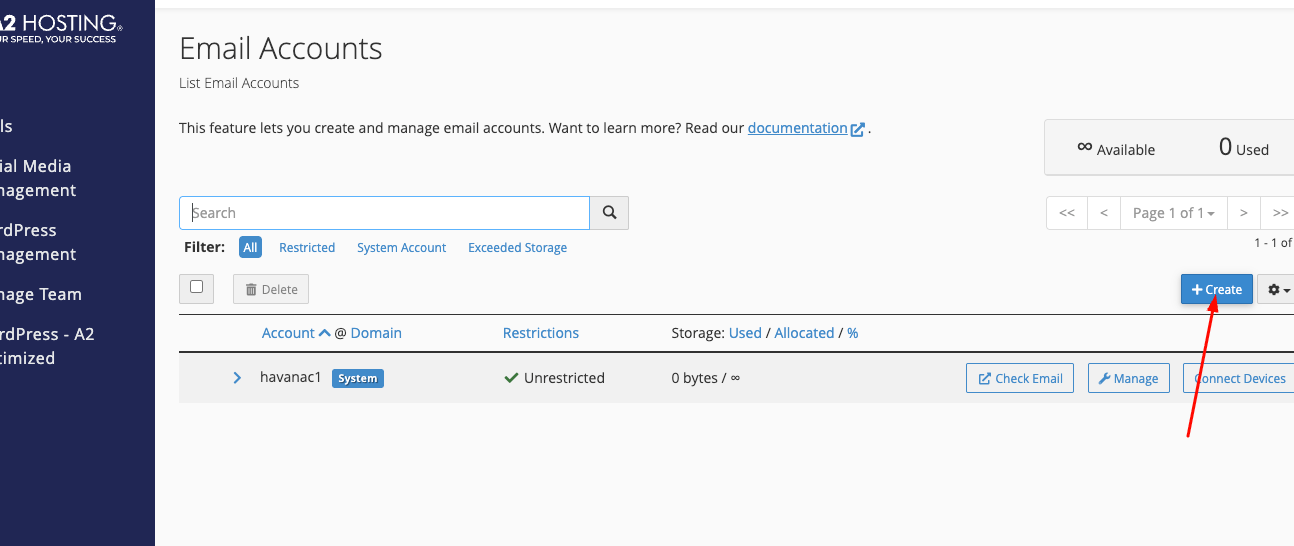Click into the Search input field
This screenshot has height=546, width=1294.
pyautogui.click(x=385, y=213)
